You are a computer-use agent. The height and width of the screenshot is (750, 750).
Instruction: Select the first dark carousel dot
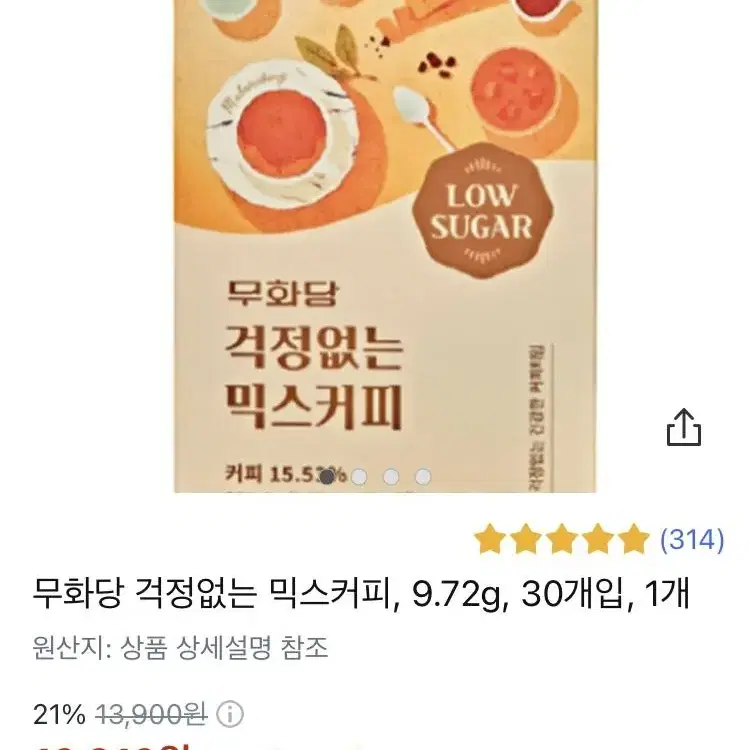pos(327,476)
